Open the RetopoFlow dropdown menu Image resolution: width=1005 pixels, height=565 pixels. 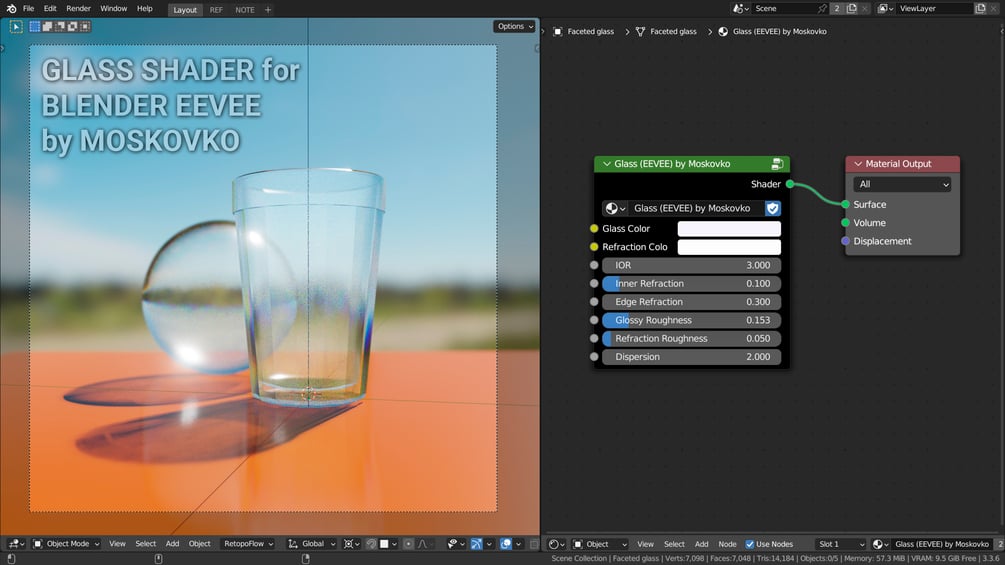pos(248,544)
